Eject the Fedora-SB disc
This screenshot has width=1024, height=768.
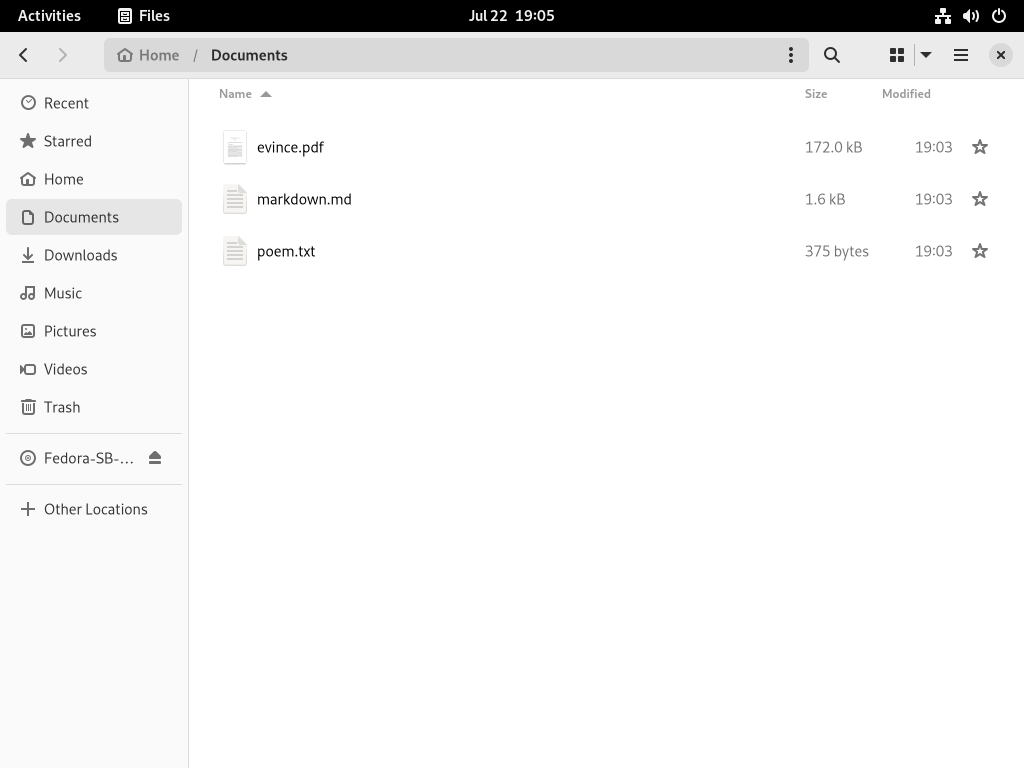[x=155, y=458]
